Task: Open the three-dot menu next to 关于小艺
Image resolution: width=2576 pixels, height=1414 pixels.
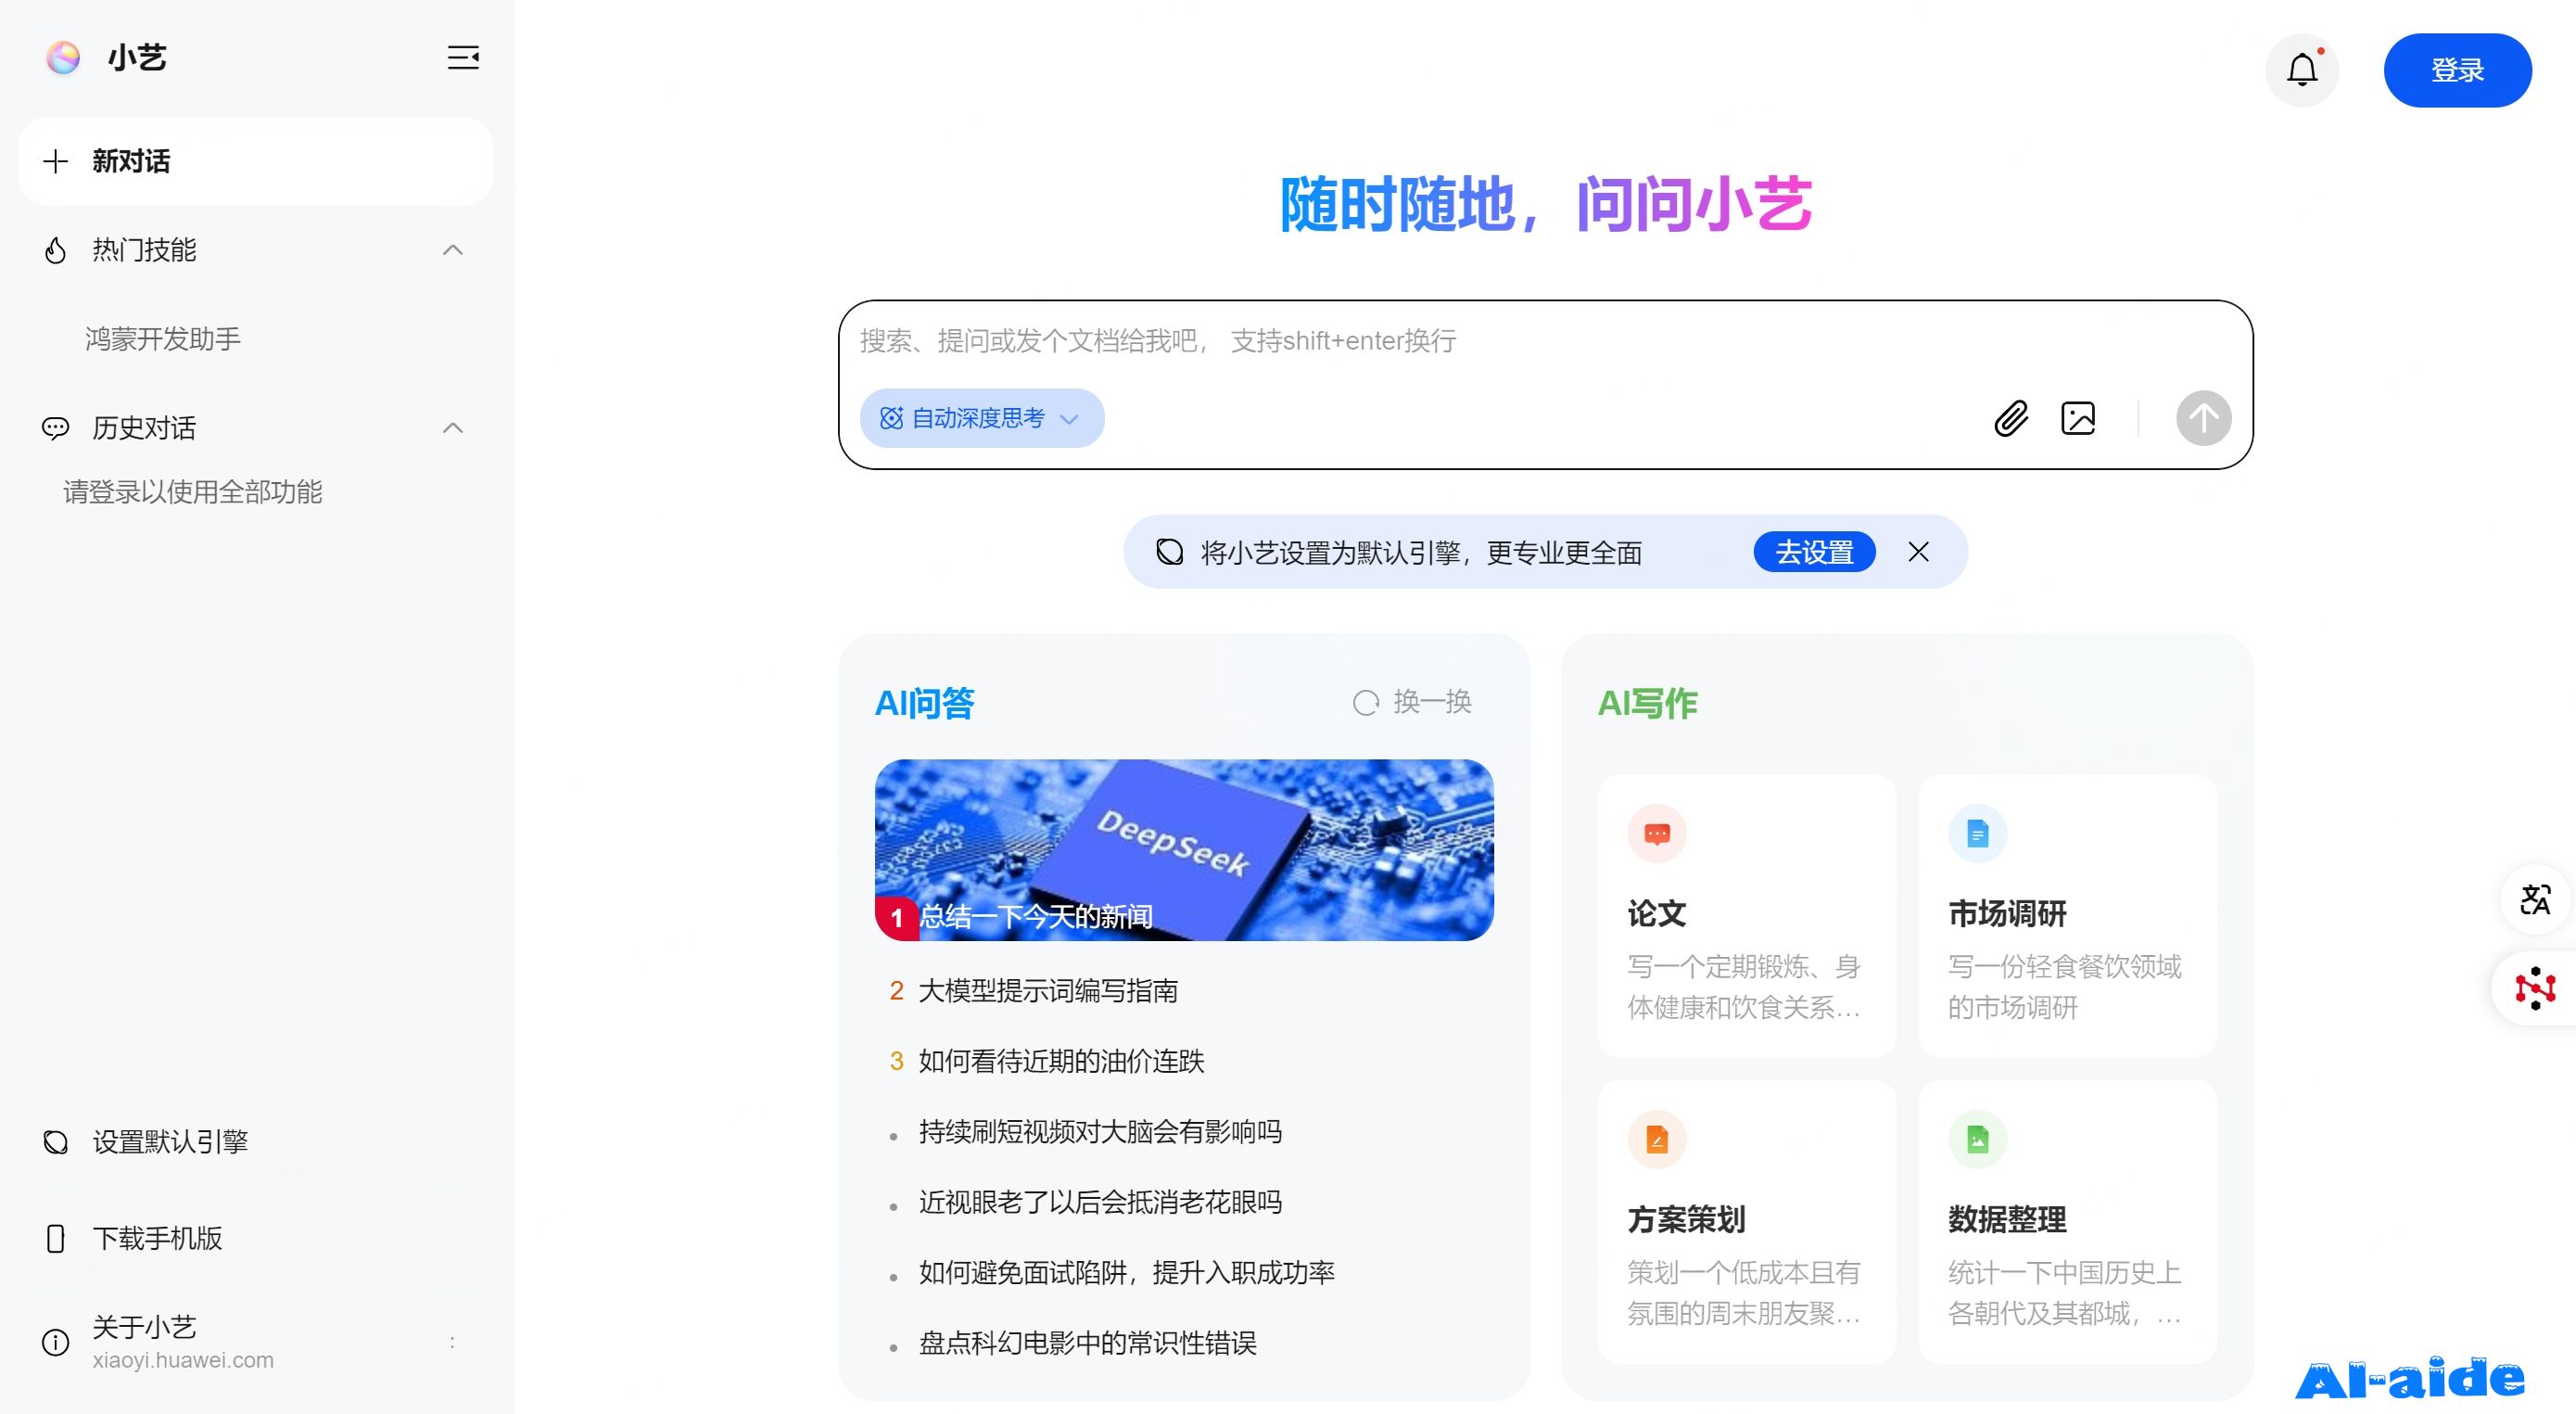Action: coord(452,1342)
